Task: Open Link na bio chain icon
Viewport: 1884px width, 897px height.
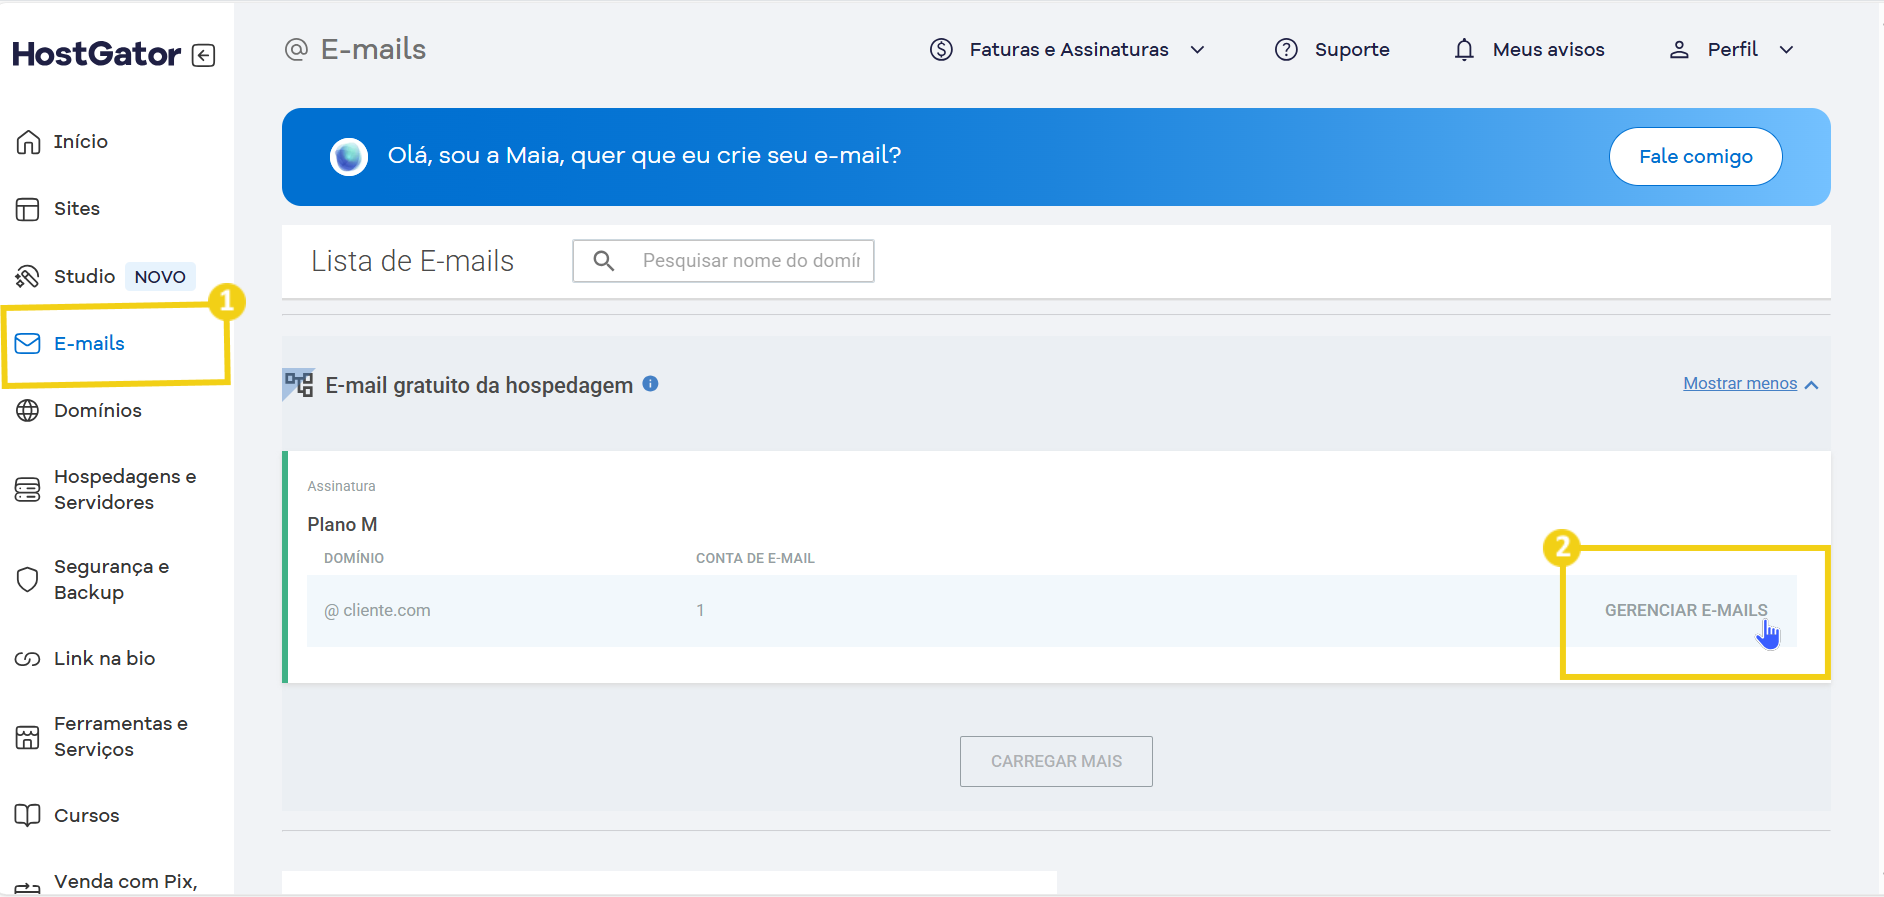Action: click(x=28, y=659)
